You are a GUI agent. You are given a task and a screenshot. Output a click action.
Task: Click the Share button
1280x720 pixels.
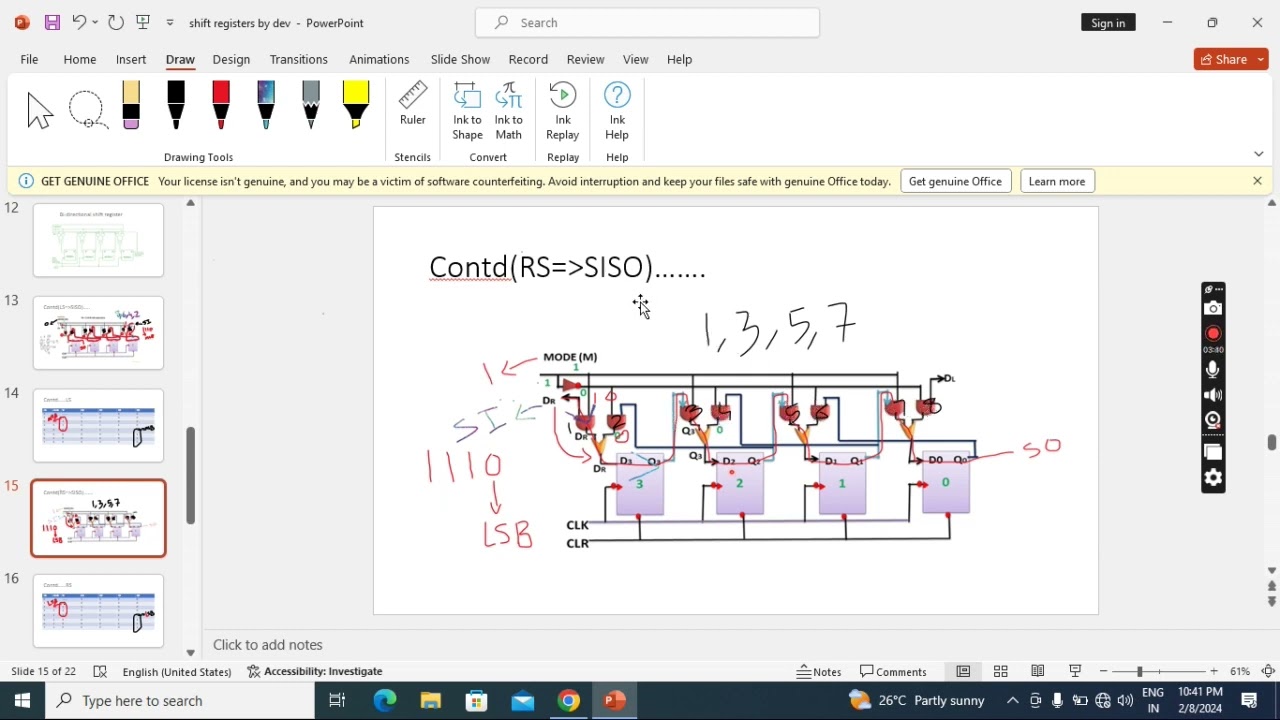click(x=1224, y=59)
